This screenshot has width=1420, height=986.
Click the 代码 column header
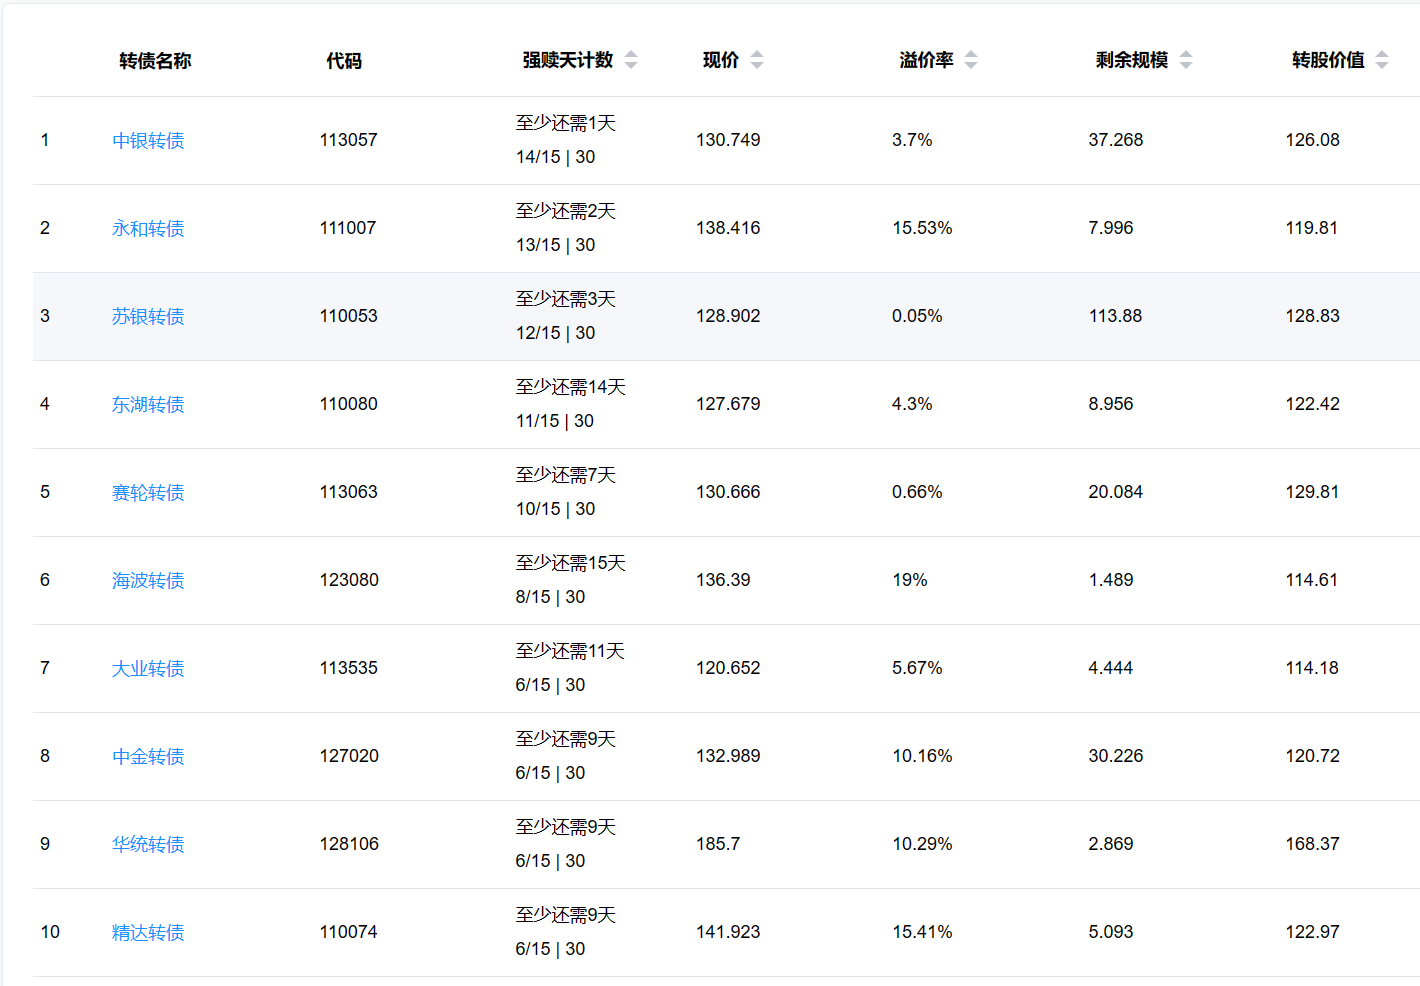[344, 61]
